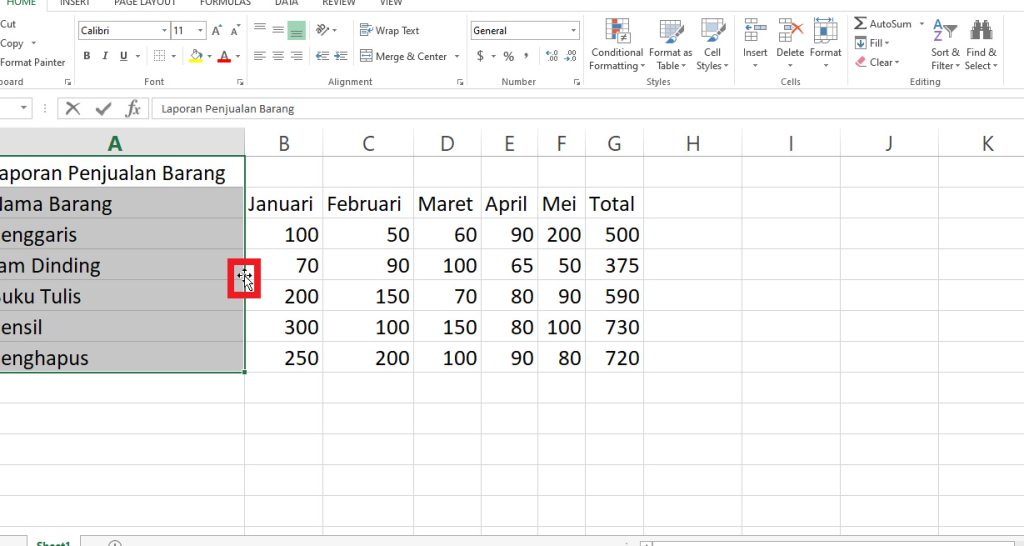Open font name dropdown Calibri

tap(165, 31)
